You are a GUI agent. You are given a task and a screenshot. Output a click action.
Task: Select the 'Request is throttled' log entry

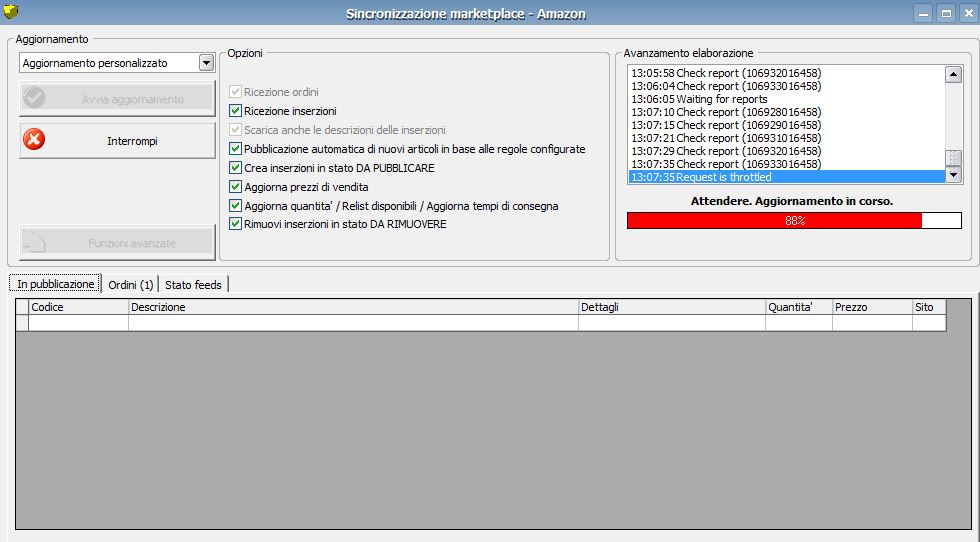786,177
